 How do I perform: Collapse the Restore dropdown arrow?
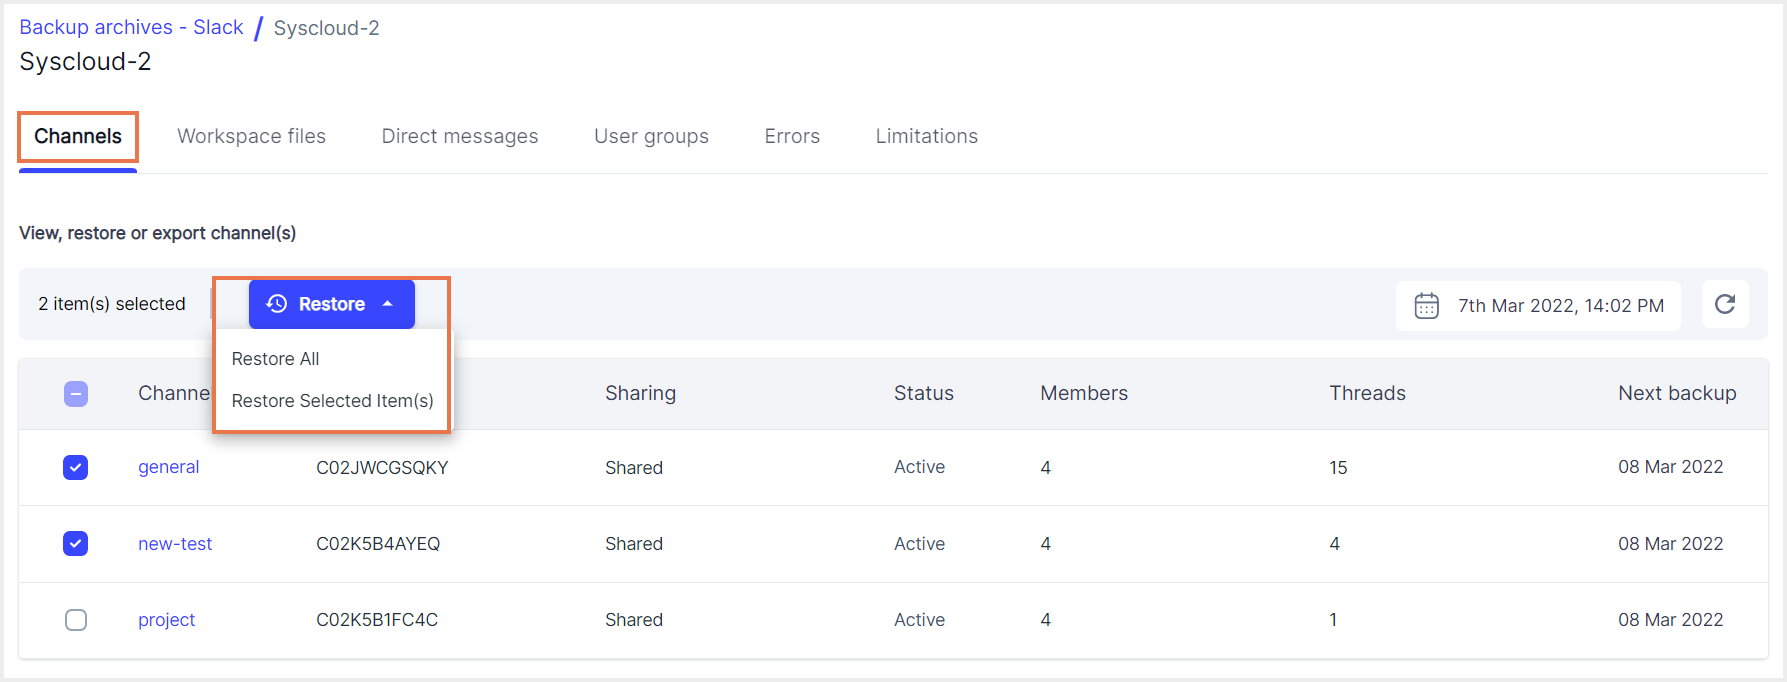click(388, 304)
